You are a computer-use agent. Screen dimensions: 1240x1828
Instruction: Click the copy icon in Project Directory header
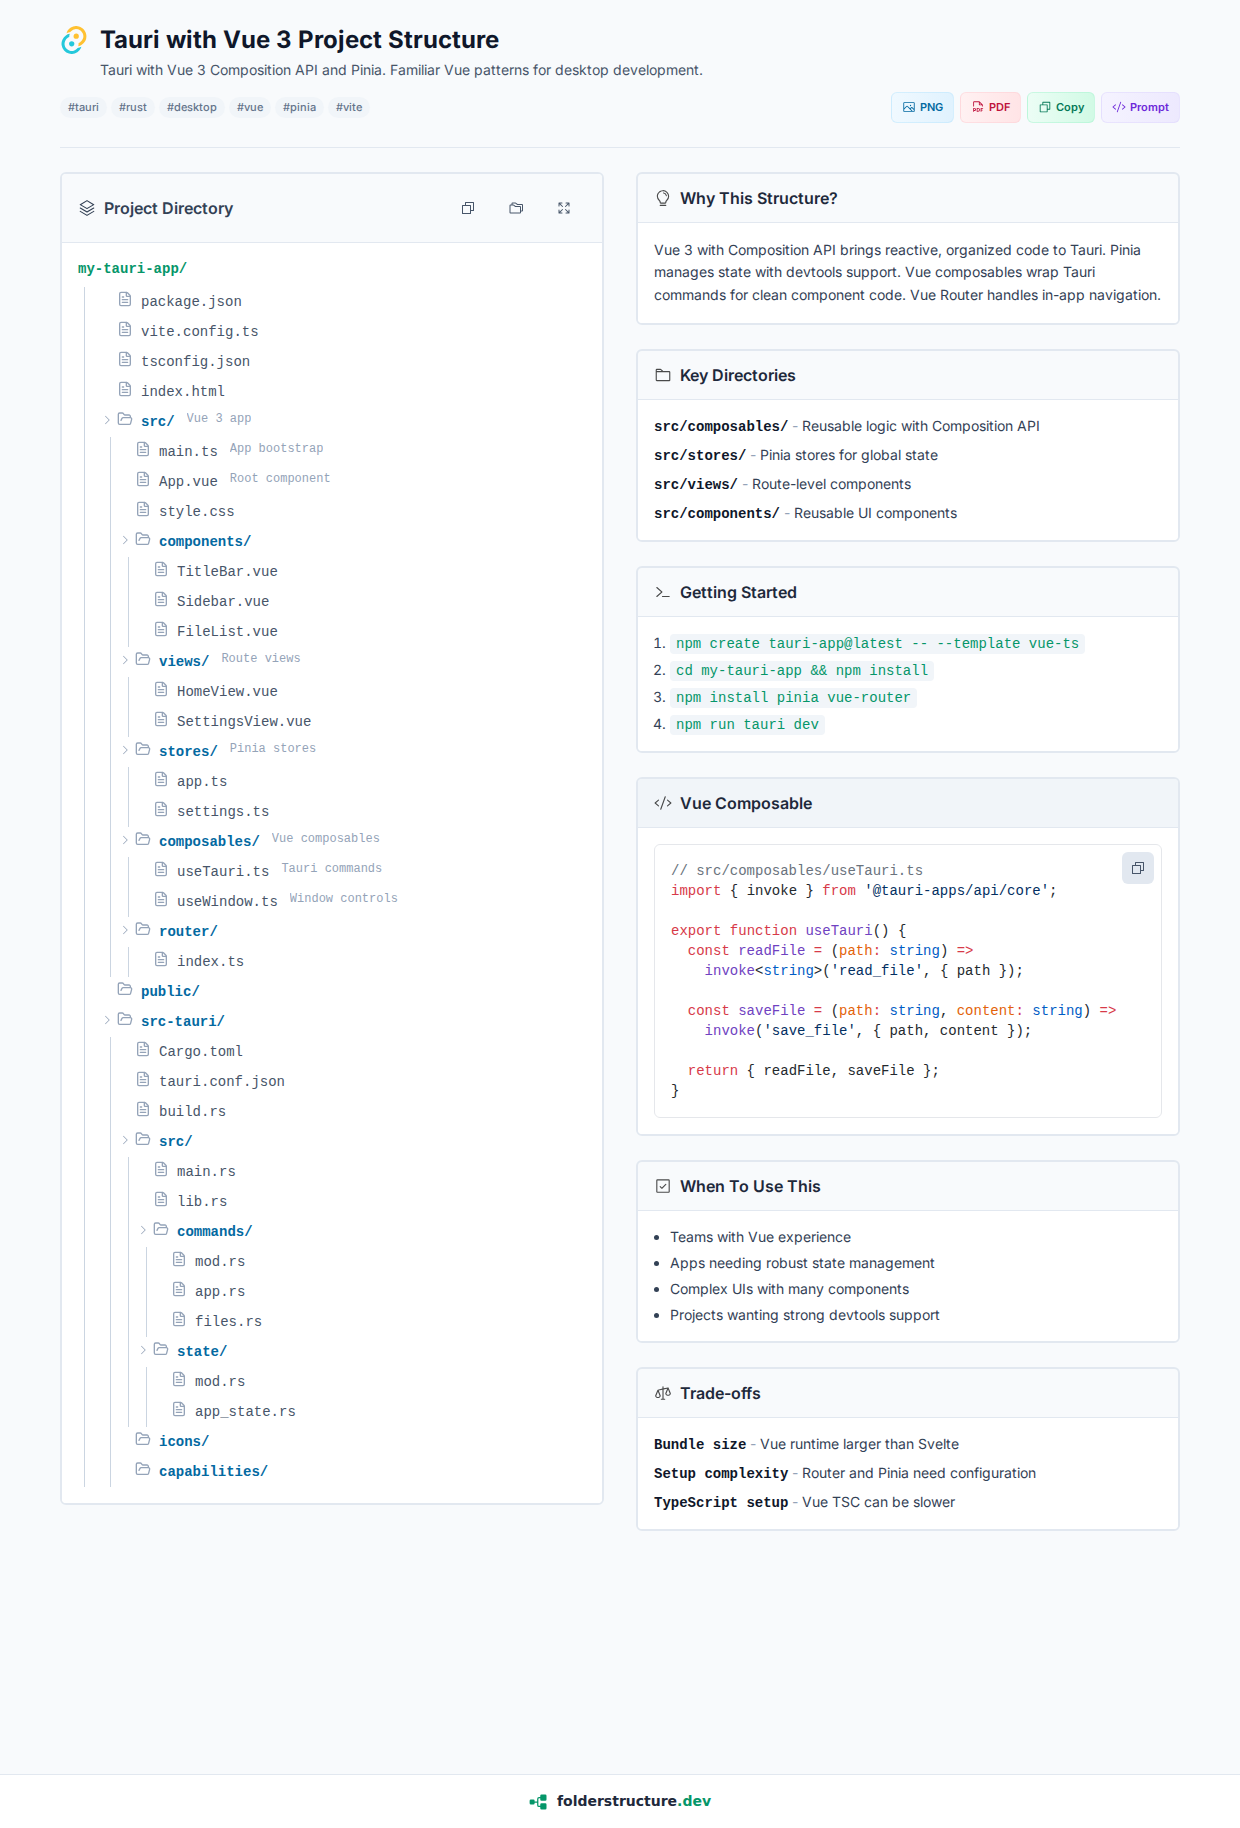point(468,208)
